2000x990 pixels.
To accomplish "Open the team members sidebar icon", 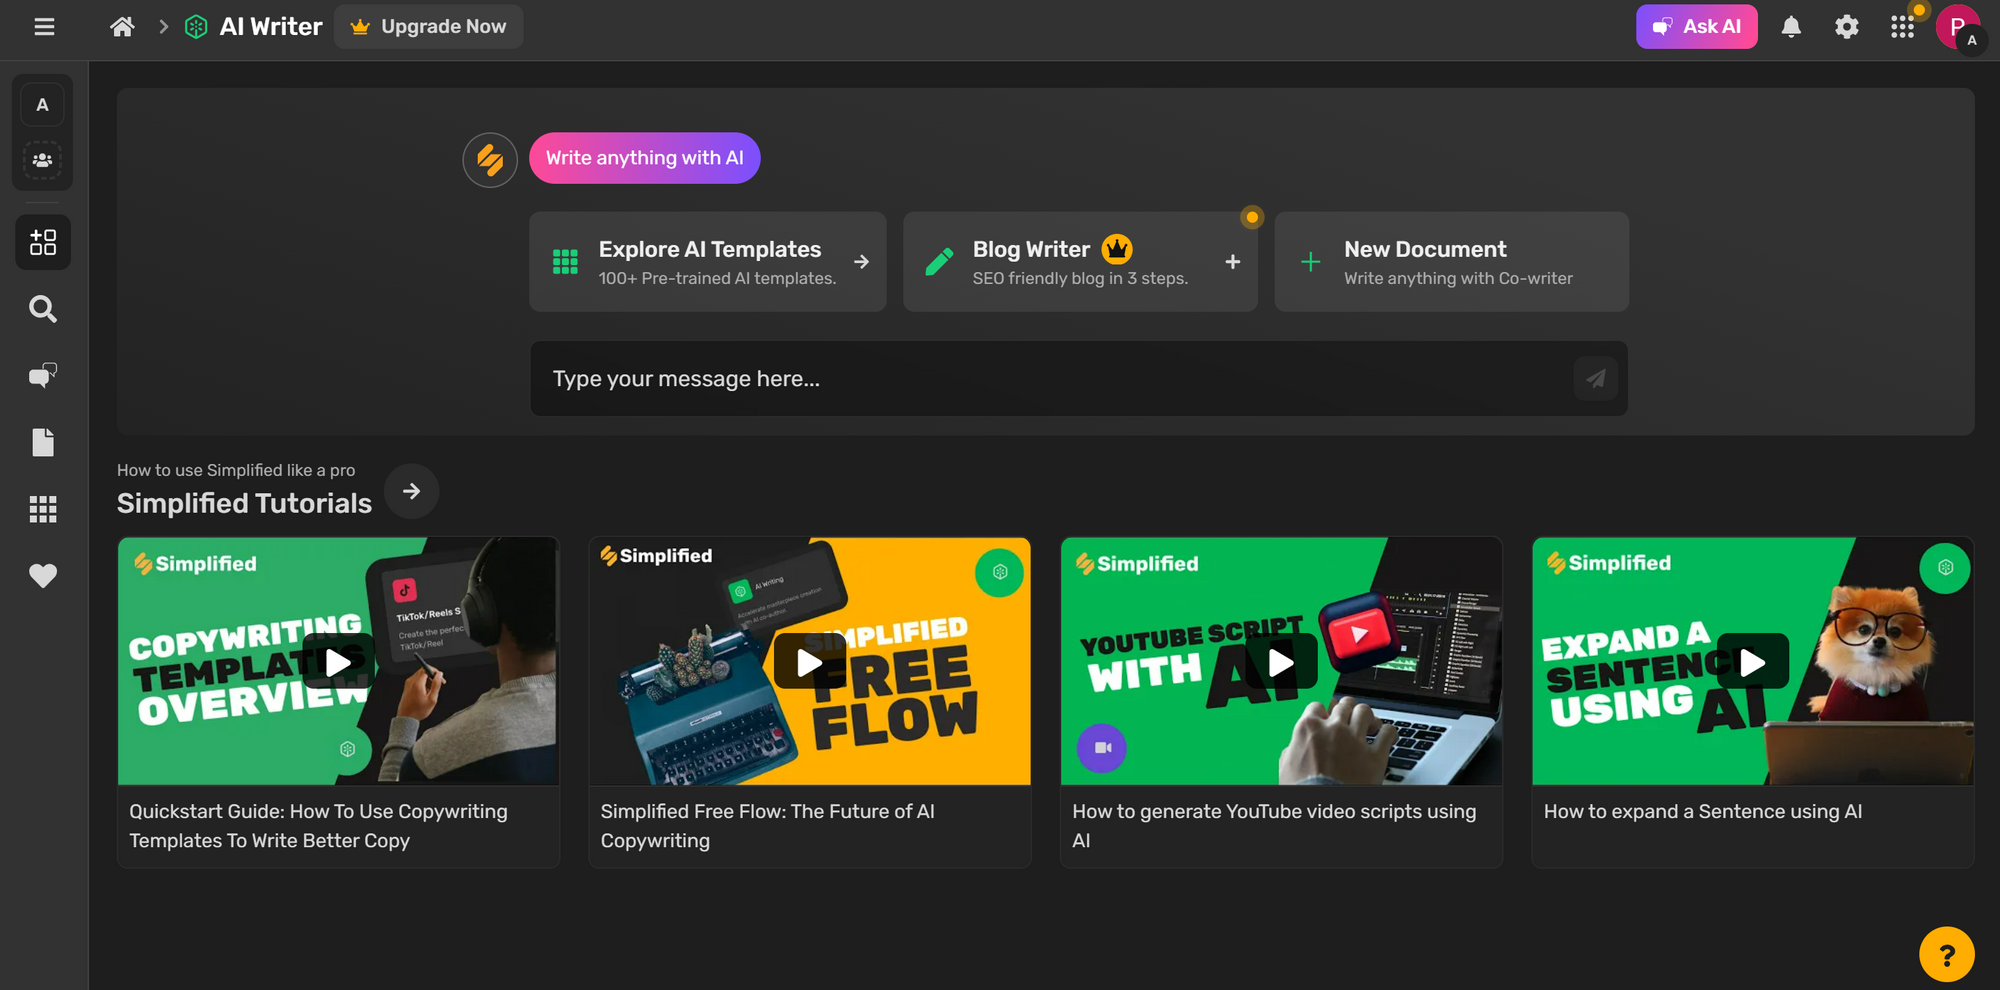I will pyautogui.click(x=43, y=160).
